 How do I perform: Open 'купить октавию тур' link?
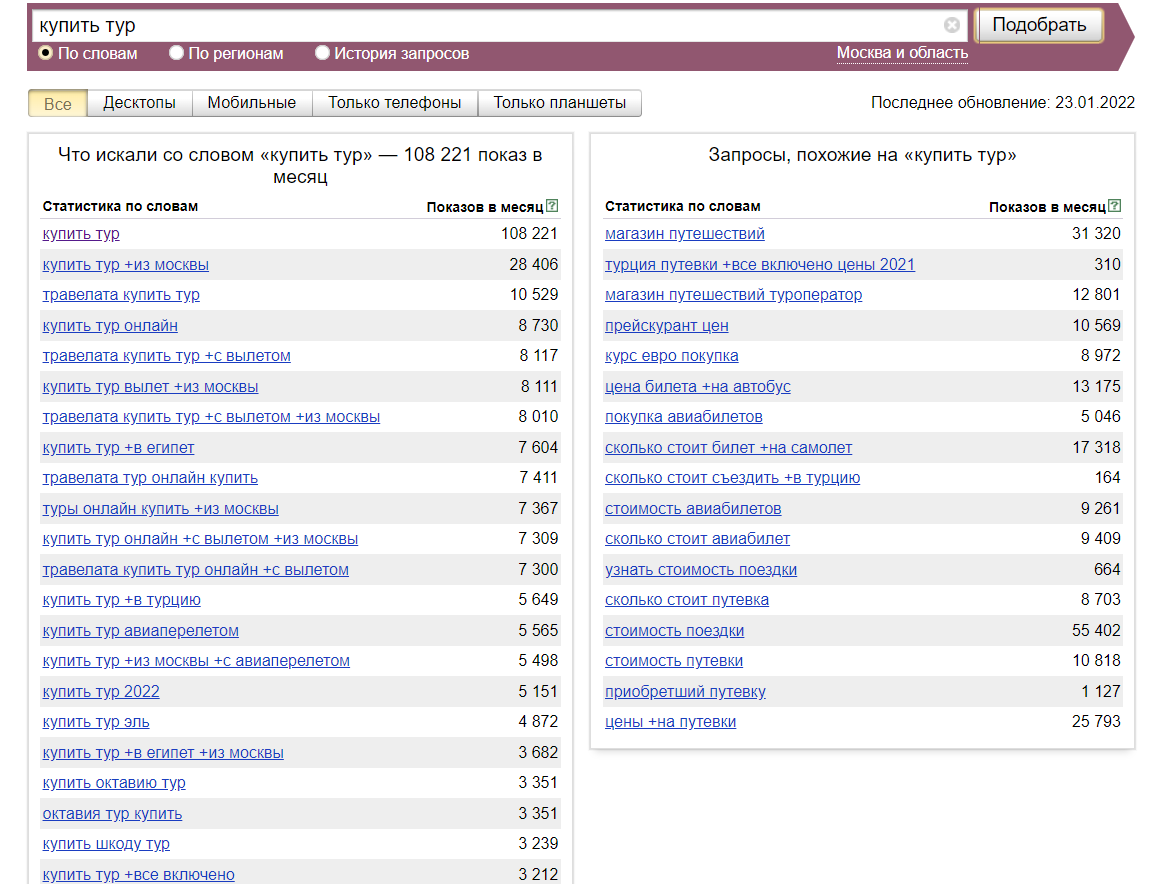(x=114, y=784)
